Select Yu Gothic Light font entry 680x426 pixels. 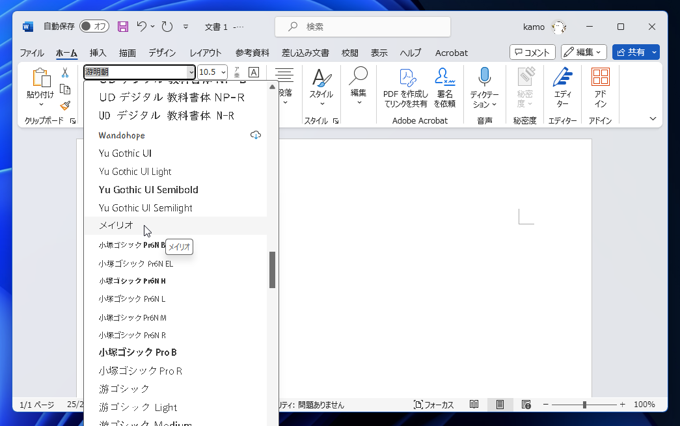pos(176,407)
